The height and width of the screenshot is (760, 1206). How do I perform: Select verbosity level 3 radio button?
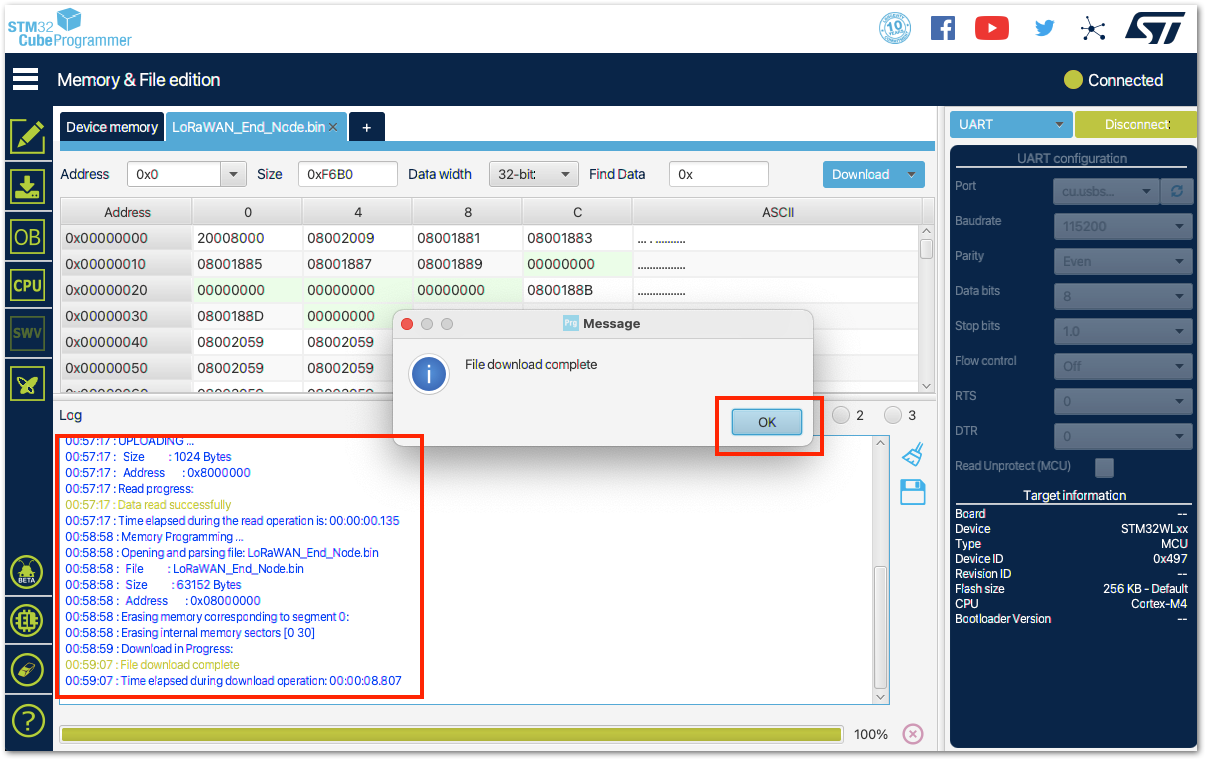(893, 415)
